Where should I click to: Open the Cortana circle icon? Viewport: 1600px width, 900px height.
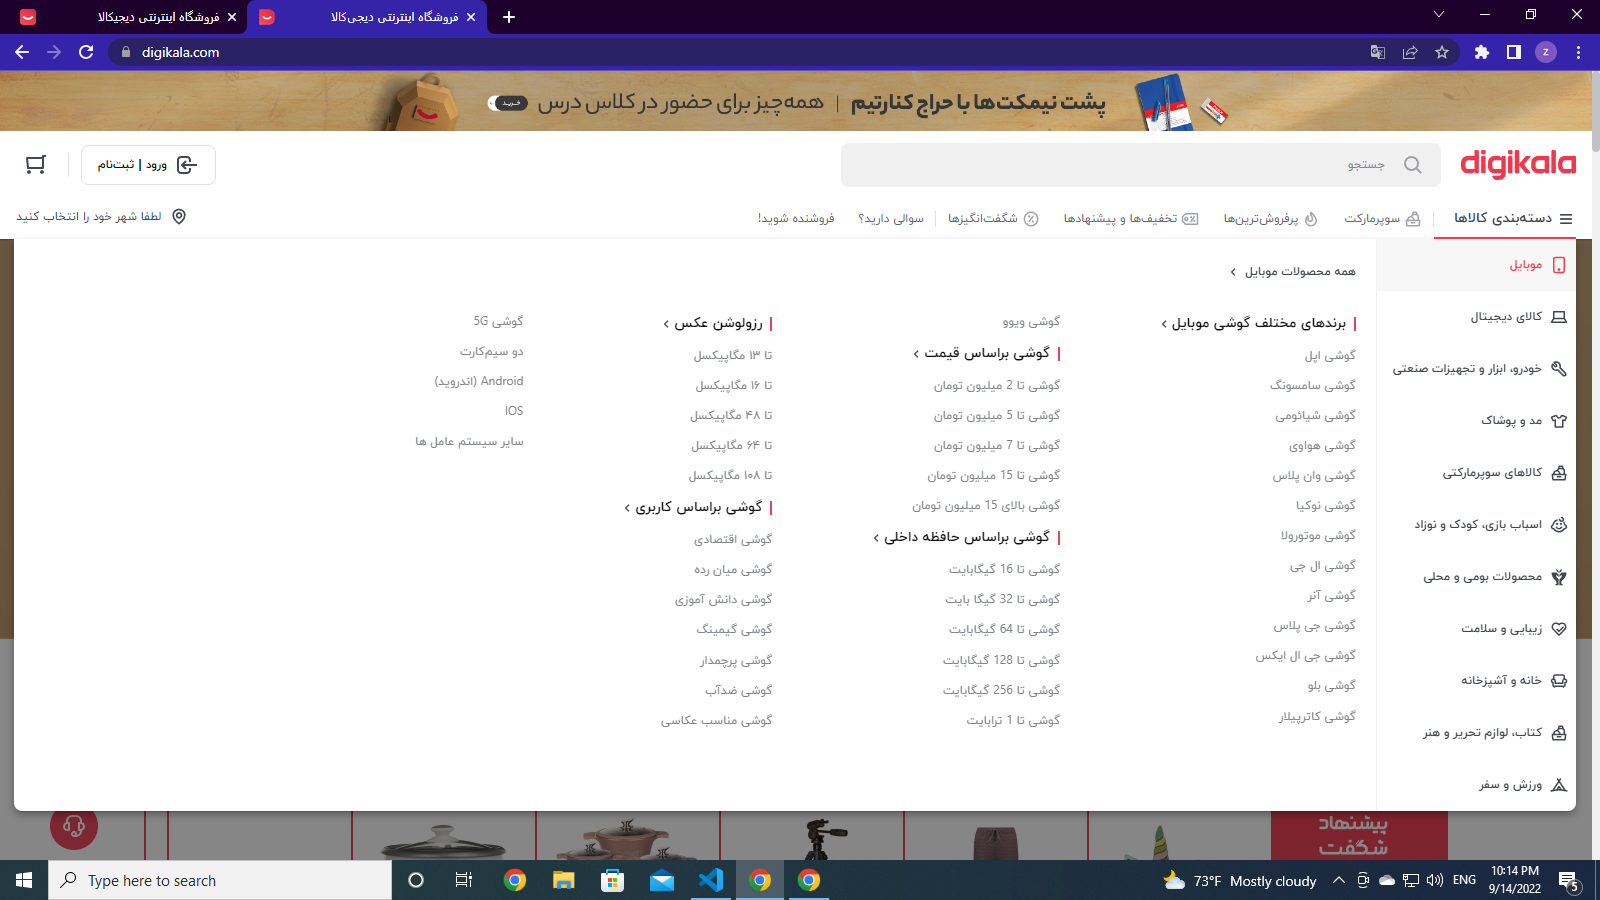click(x=416, y=880)
